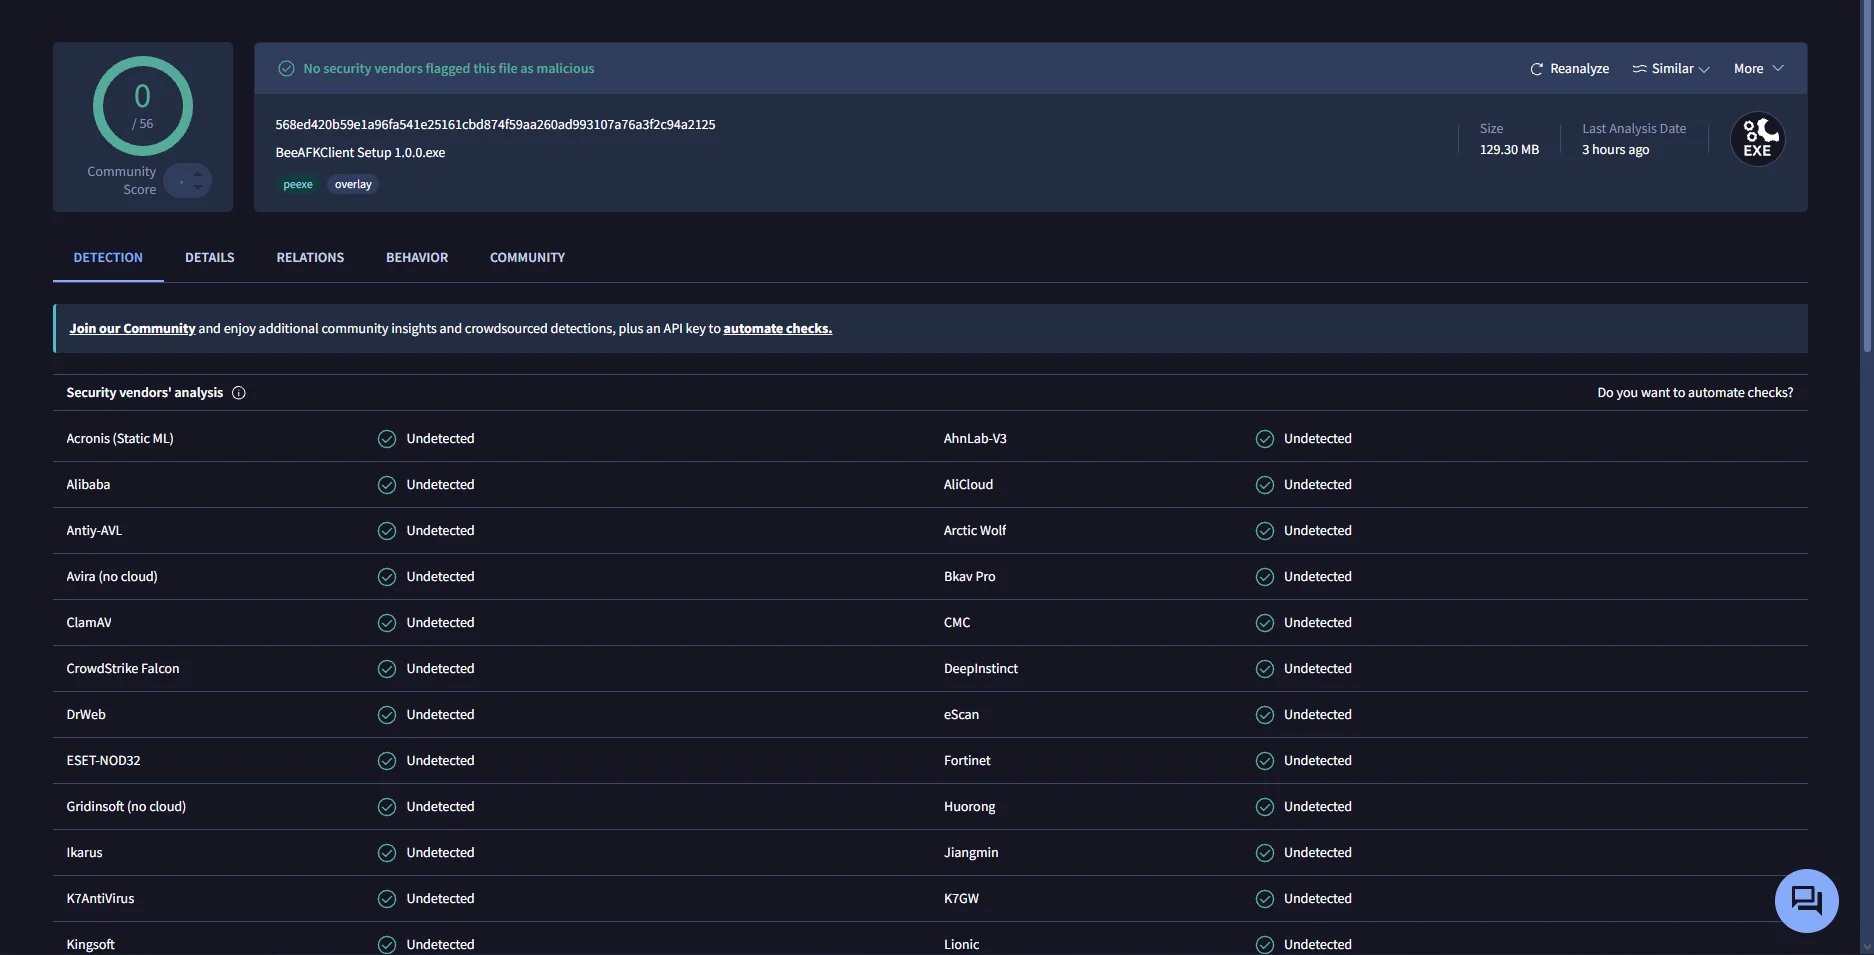The image size is (1874, 955).
Task: Follow the automate checks link
Action: click(x=778, y=329)
